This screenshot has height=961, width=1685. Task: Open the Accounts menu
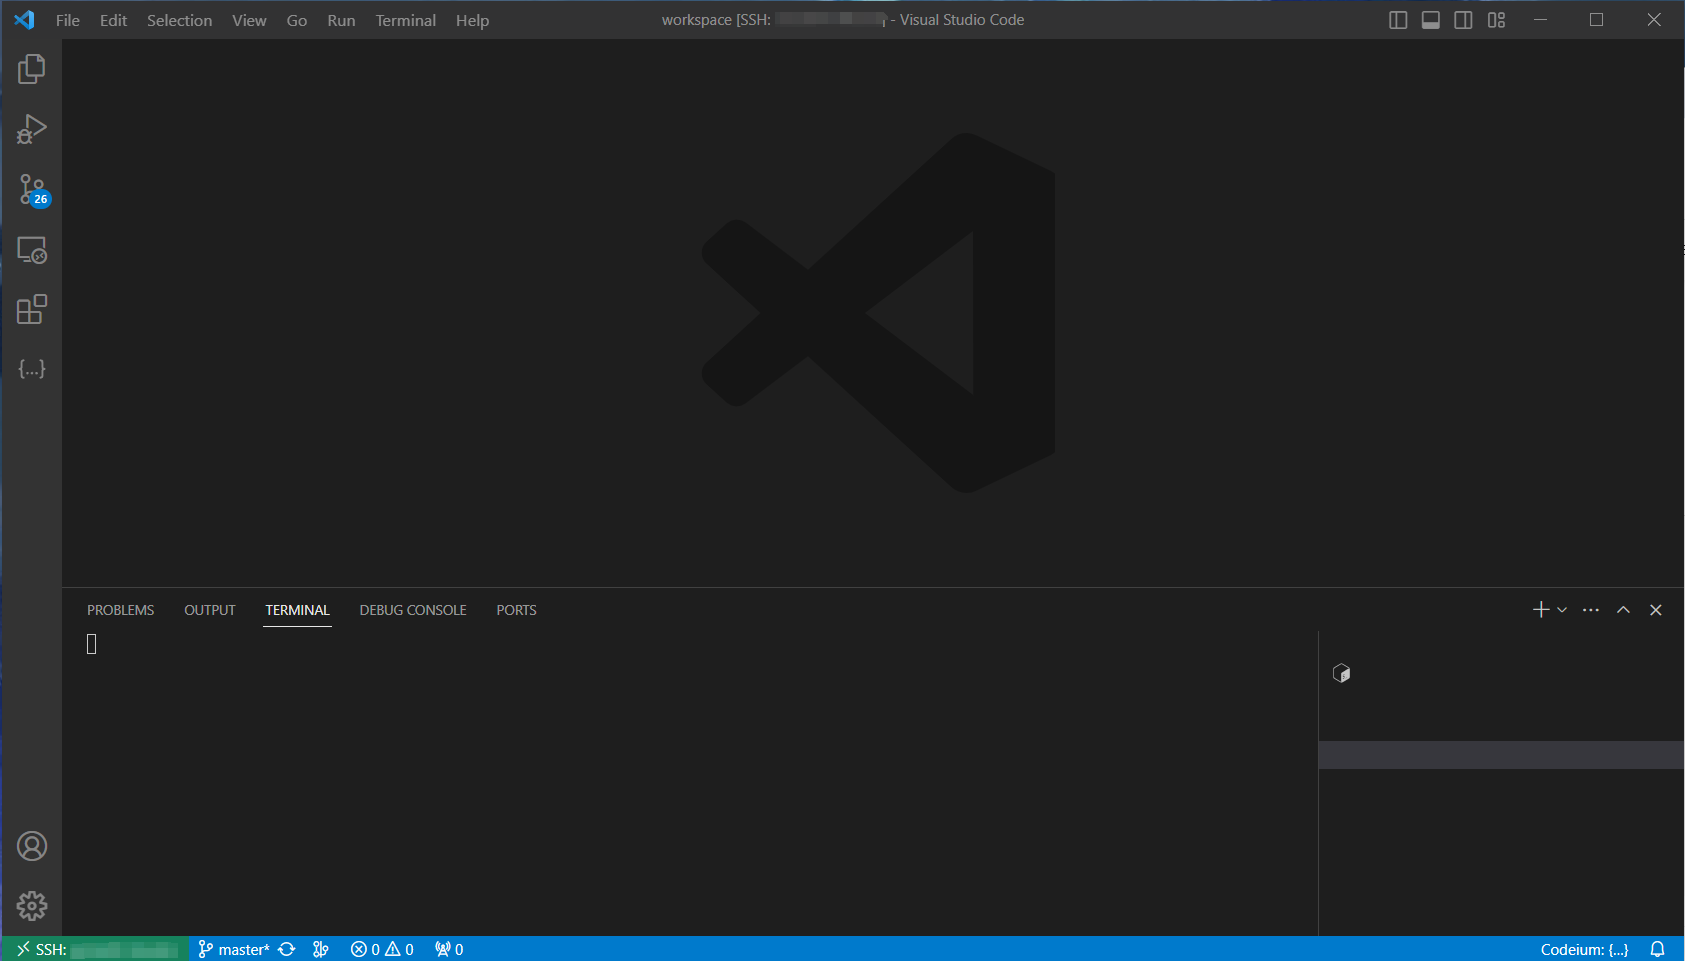(32, 846)
